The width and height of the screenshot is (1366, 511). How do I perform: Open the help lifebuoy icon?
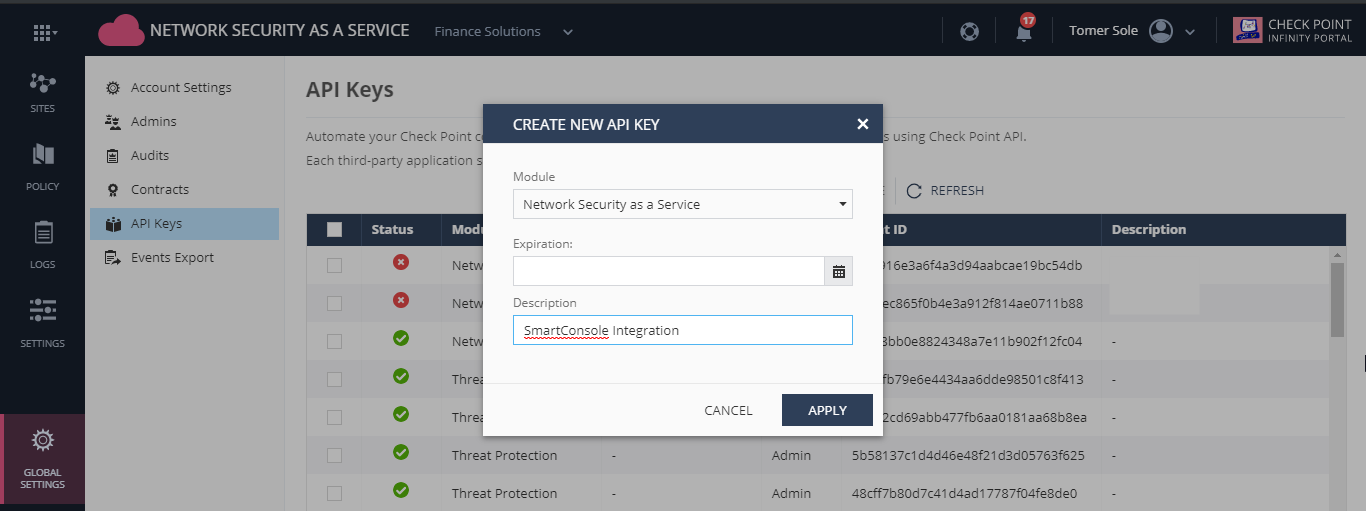pyautogui.click(x=969, y=31)
